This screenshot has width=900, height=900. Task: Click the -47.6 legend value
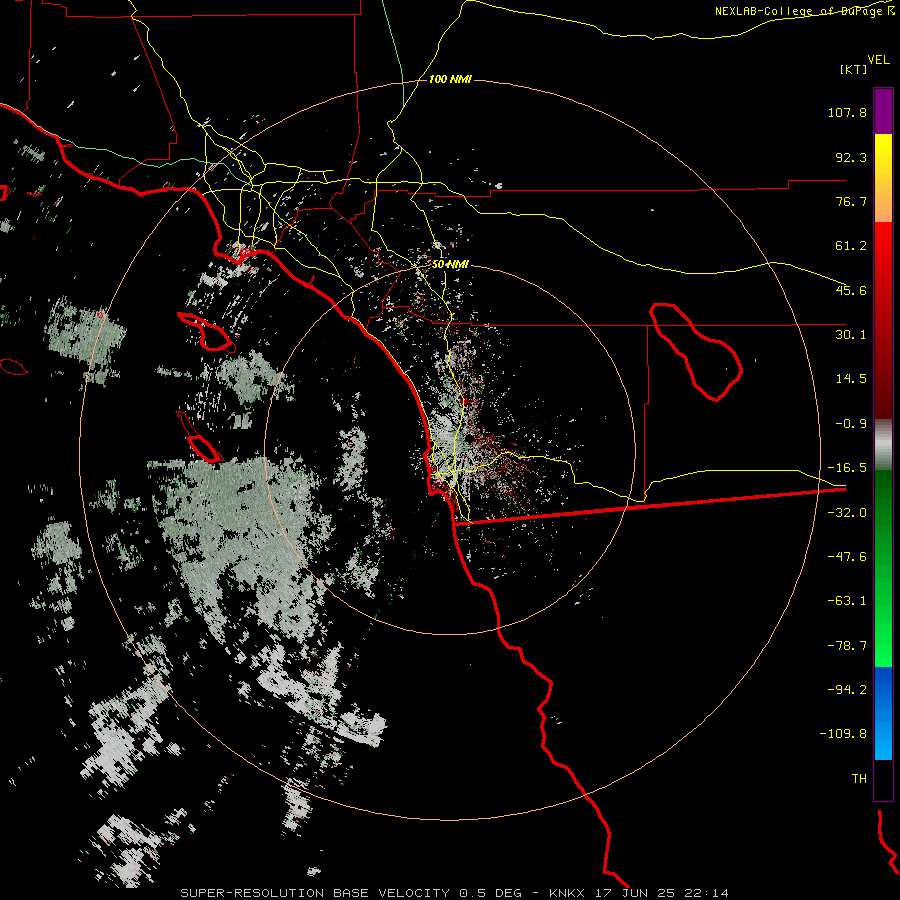(x=847, y=557)
